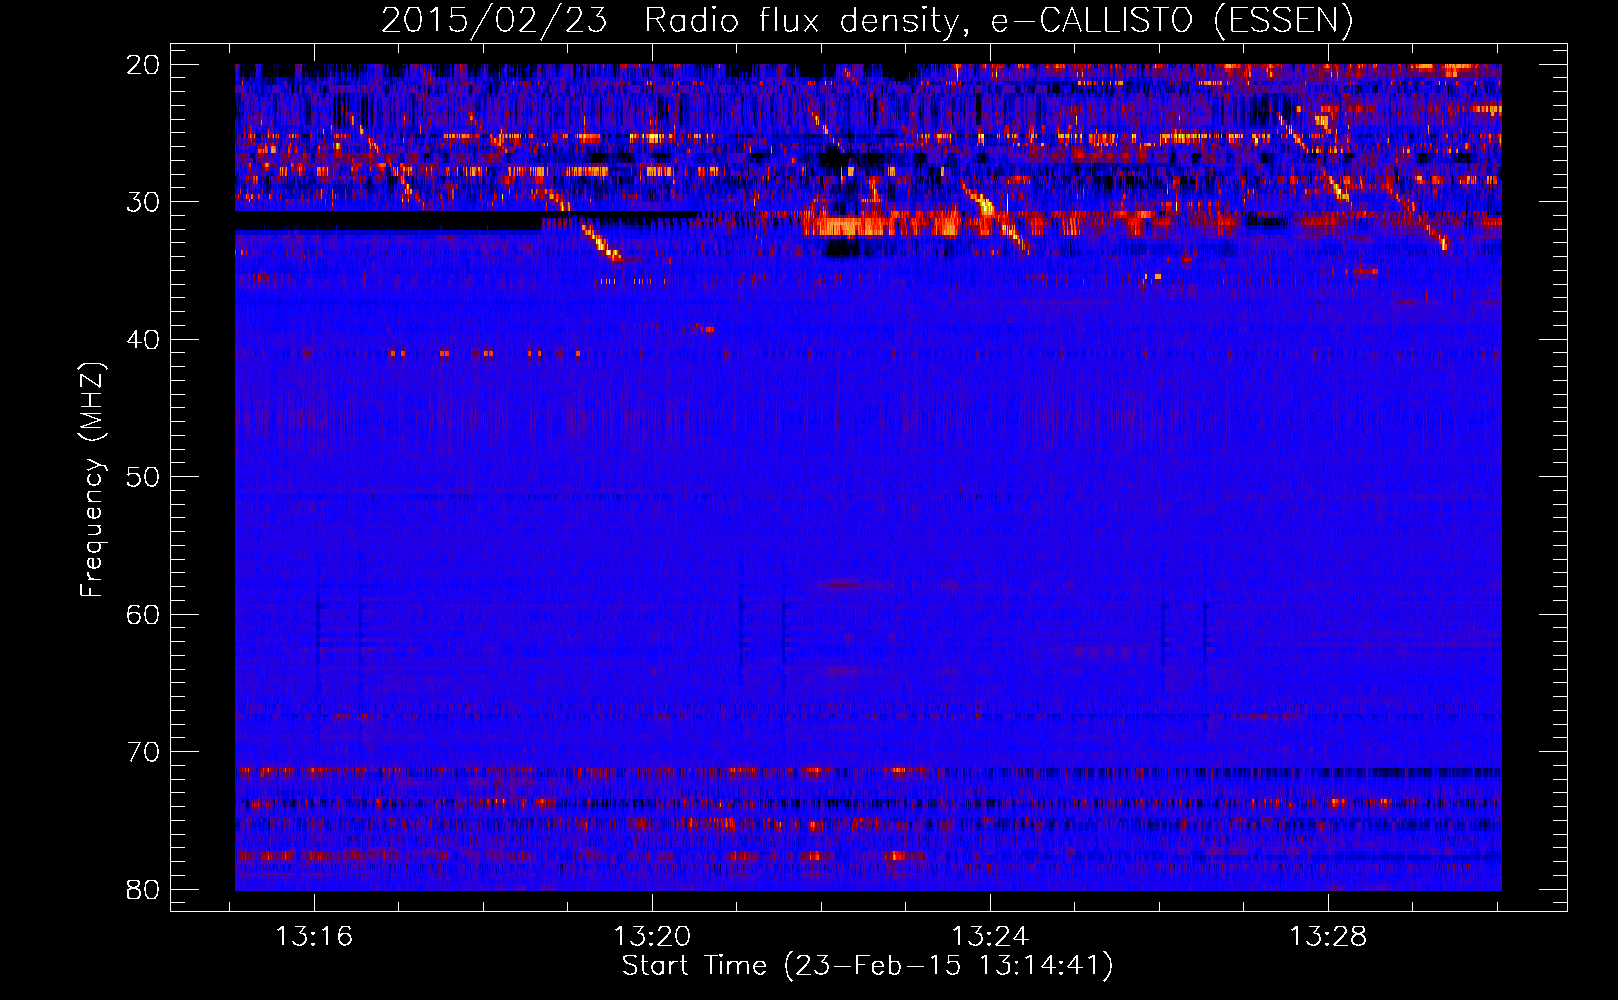Viewport: 1618px width, 1000px height.
Task: Select the 80 frequency tick label
Action: 144,889
